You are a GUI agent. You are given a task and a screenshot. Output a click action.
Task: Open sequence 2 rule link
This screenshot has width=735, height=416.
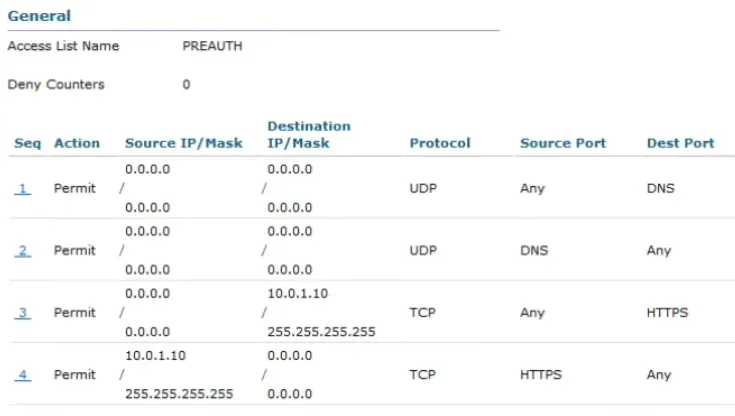pyautogui.click(x=23, y=251)
